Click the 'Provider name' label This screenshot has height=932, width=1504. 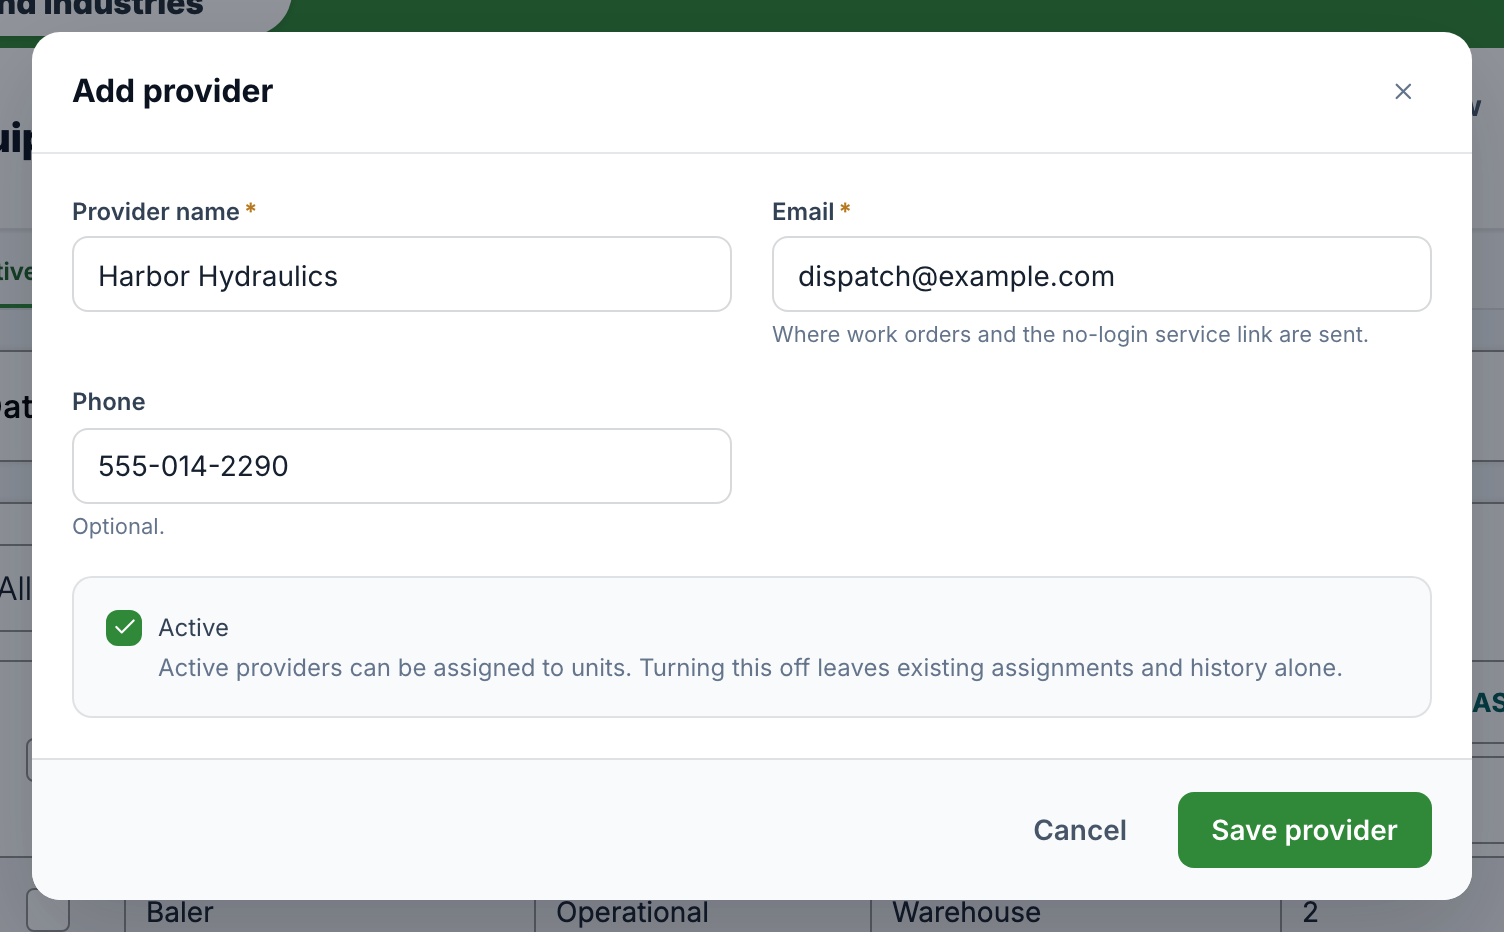156,212
